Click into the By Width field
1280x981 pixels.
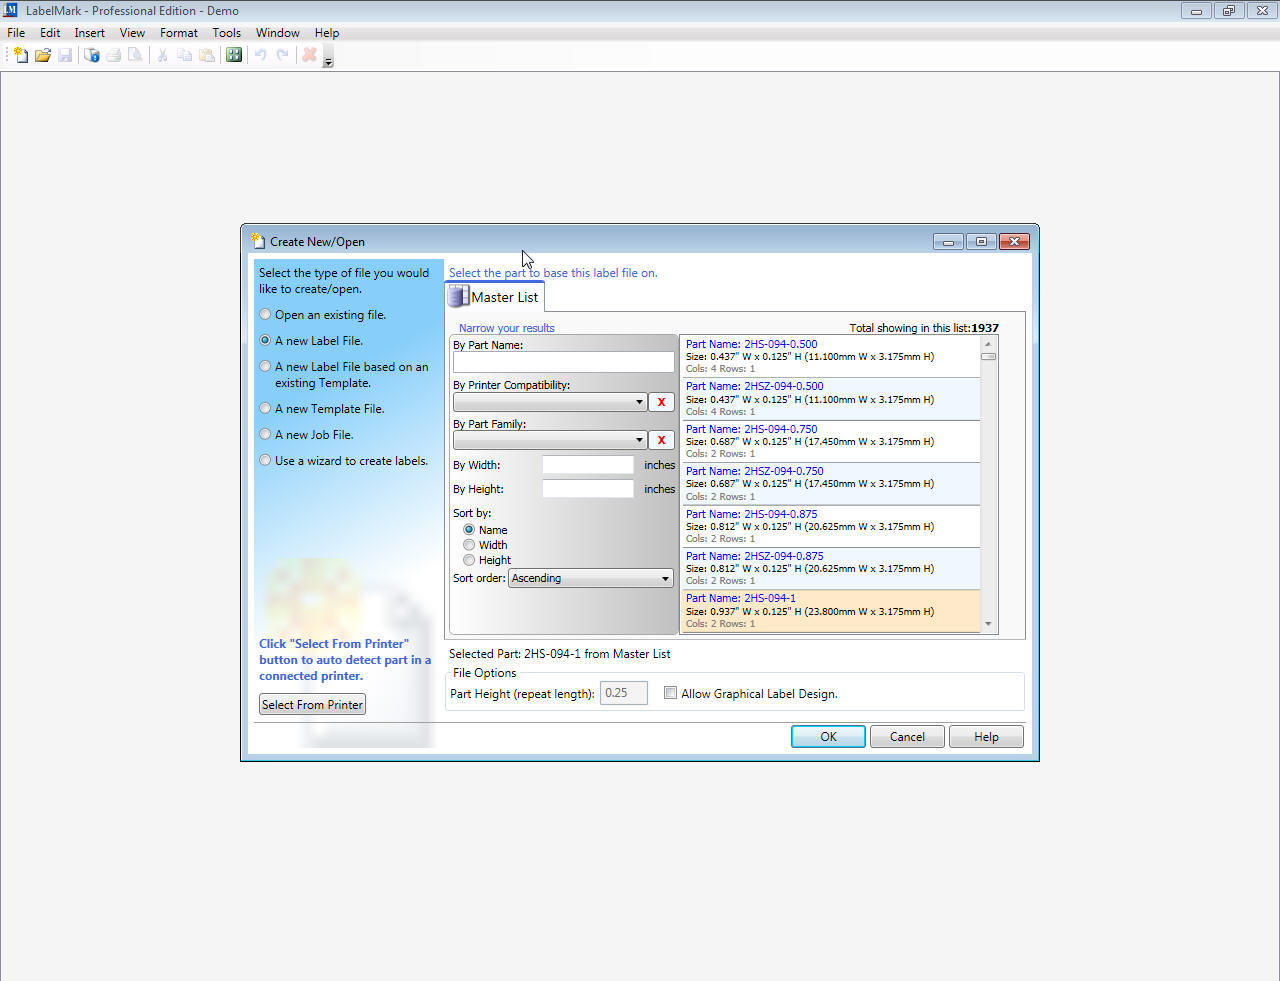tap(588, 465)
